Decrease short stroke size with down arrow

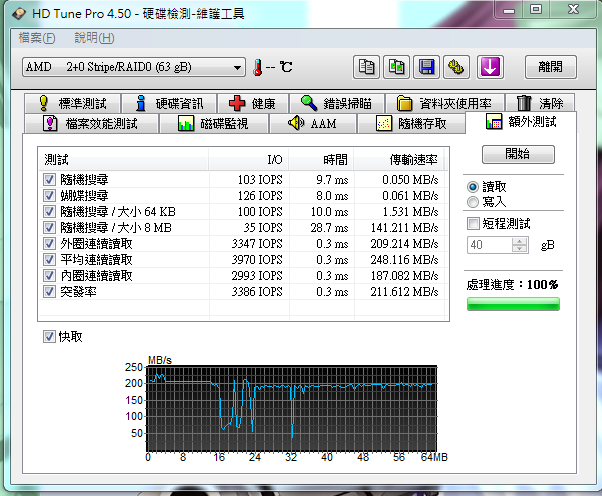click(x=520, y=249)
